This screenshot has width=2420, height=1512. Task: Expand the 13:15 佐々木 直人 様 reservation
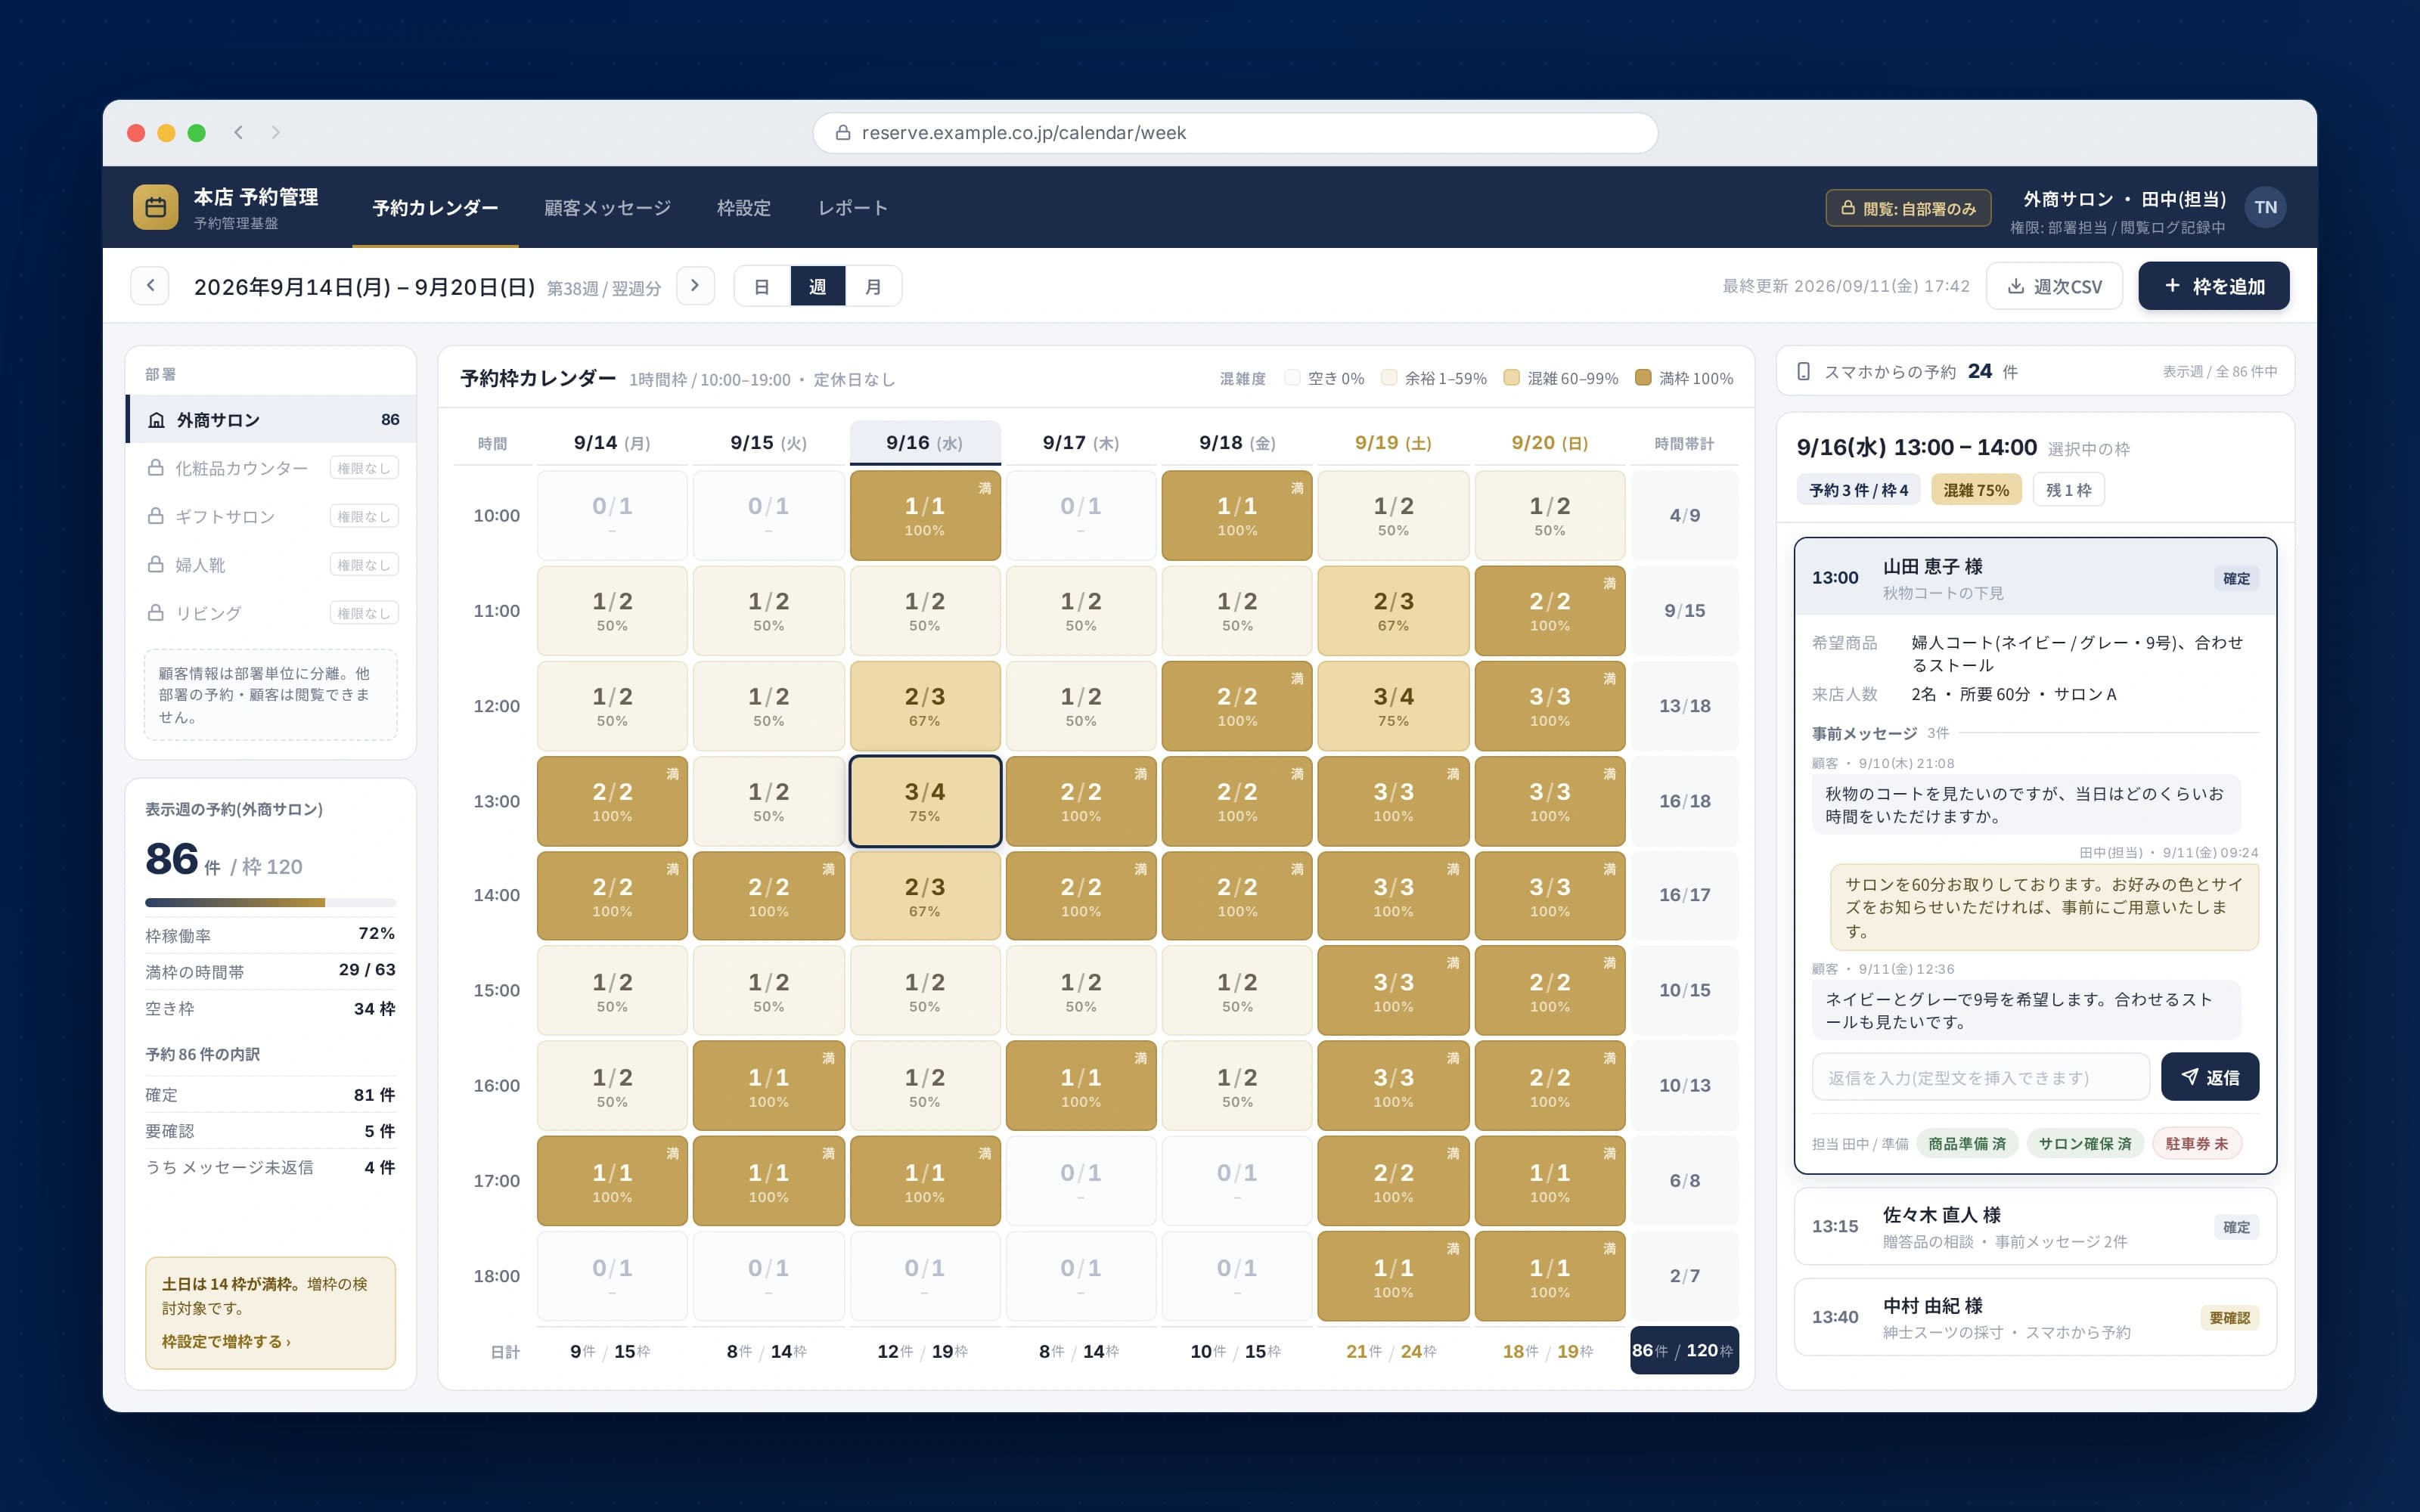tap(2035, 1226)
